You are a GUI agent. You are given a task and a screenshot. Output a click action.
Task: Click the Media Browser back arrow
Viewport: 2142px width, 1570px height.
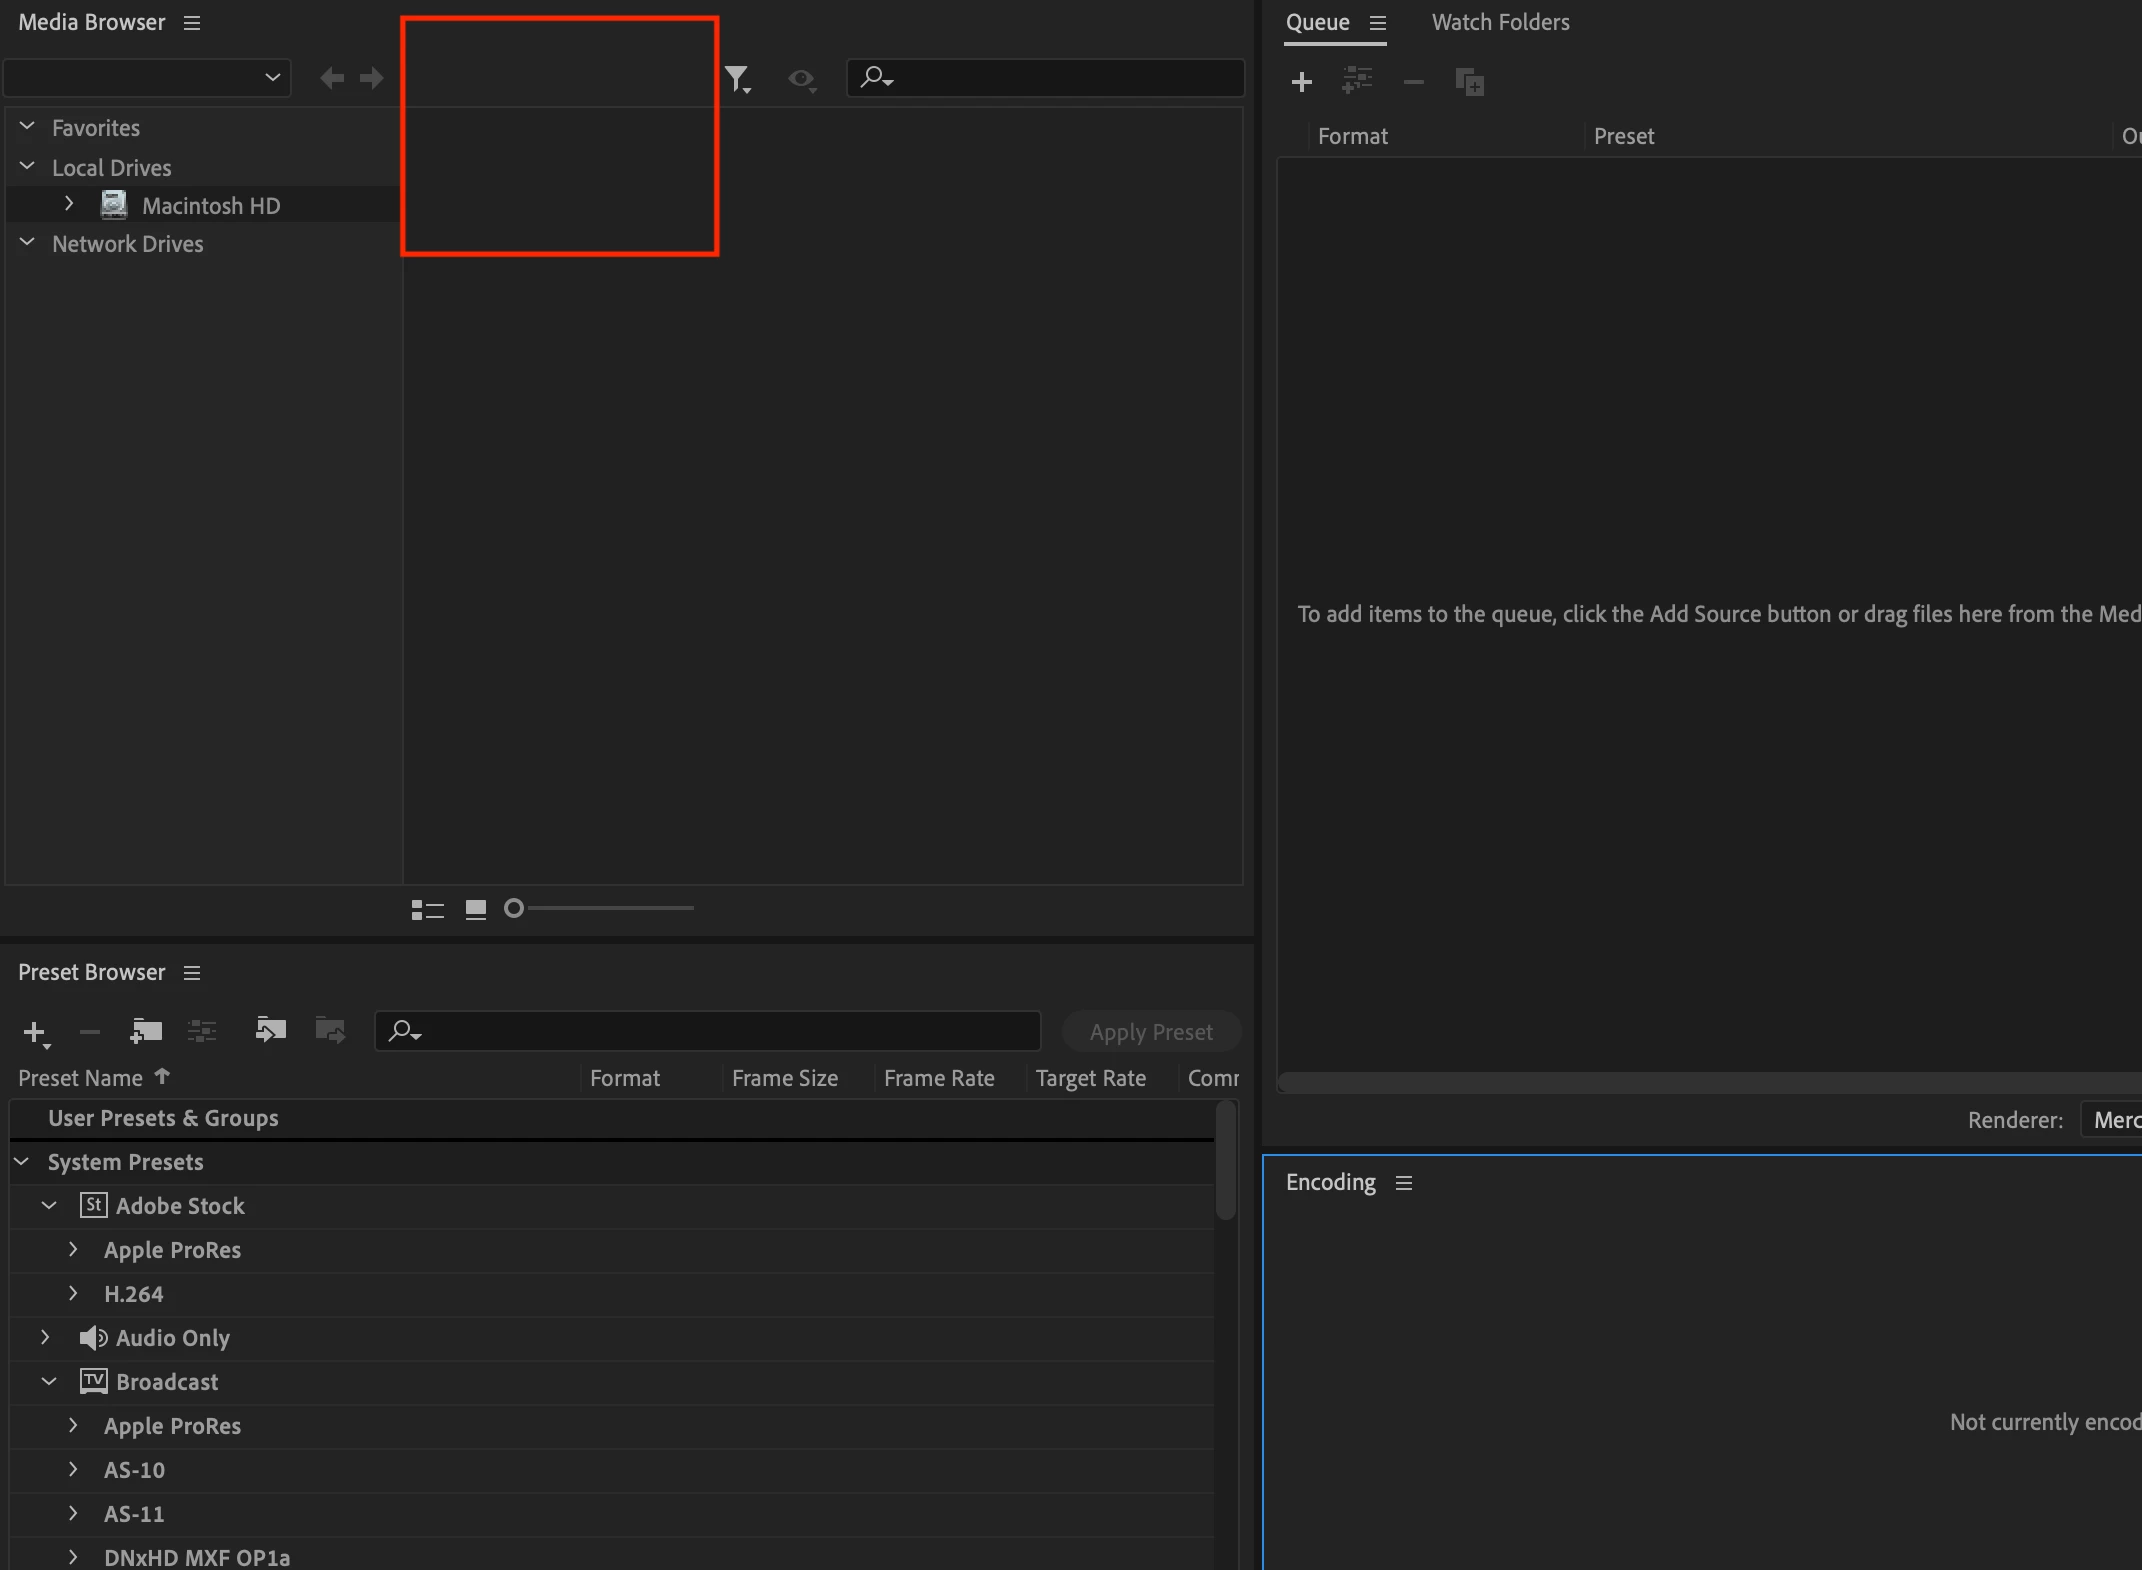pos(332,78)
